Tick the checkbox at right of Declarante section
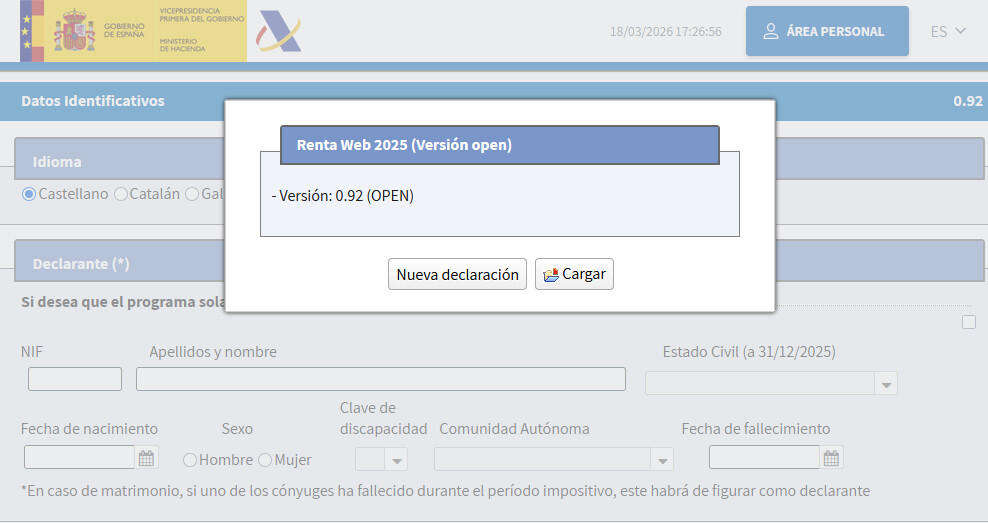Viewport: 988px width, 523px height. pos(969,322)
